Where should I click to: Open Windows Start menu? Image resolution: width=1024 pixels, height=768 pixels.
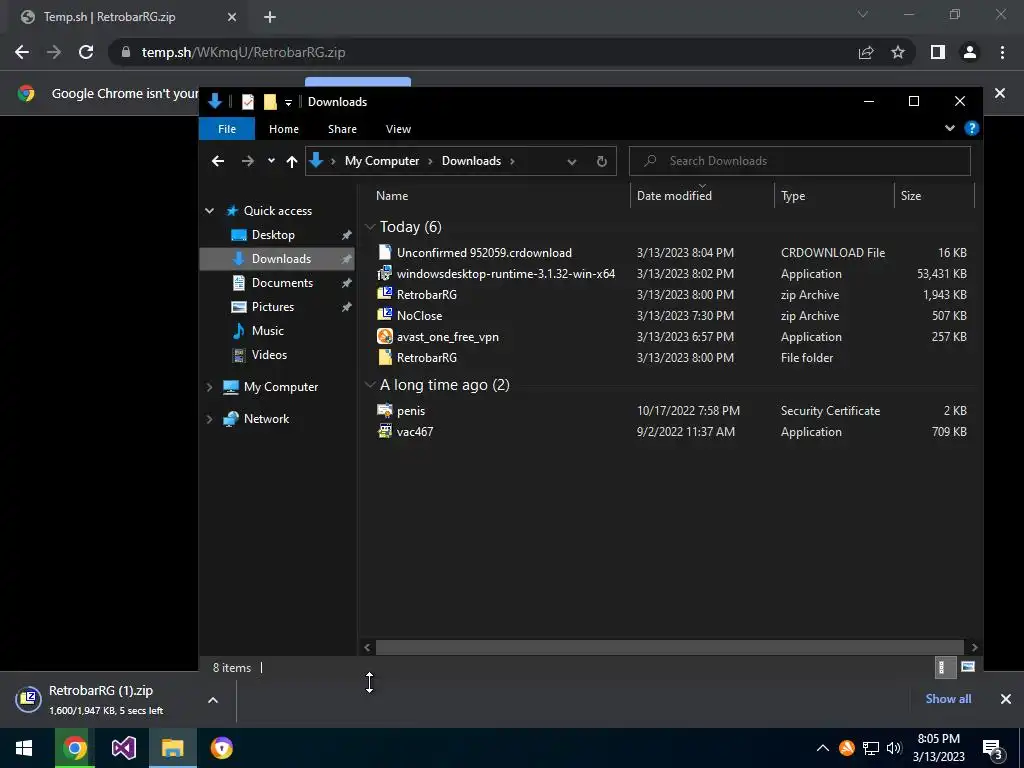coord(24,748)
